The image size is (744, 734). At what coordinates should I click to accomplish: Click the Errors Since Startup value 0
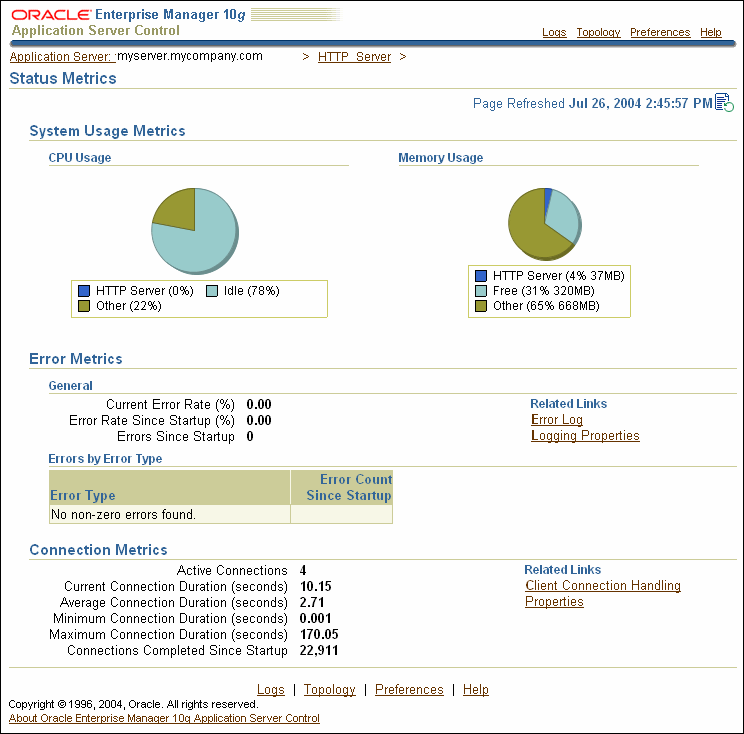[x=250, y=437]
